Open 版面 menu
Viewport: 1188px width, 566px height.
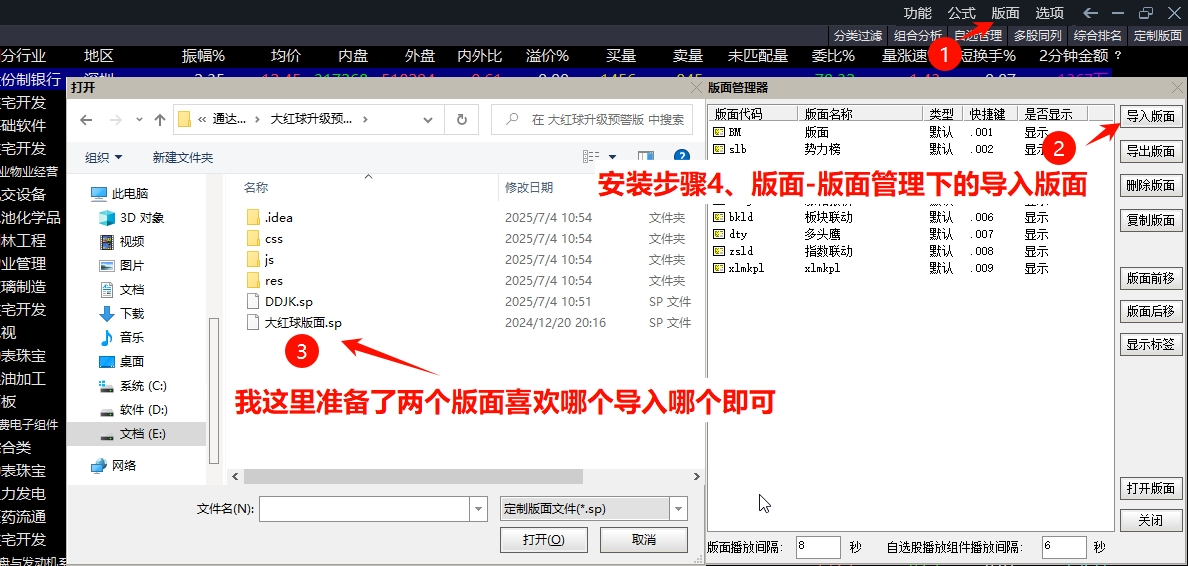tap(1005, 13)
